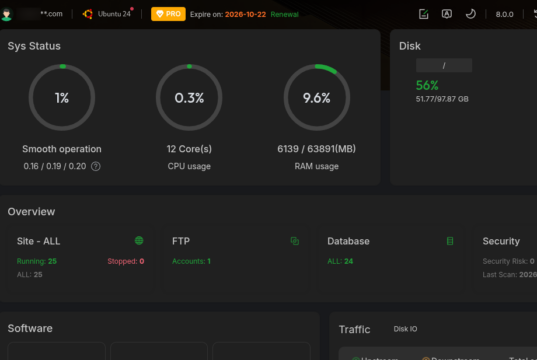Open the edit note icon in header
This screenshot has width=537, height=360.
[x=424, y=14]
